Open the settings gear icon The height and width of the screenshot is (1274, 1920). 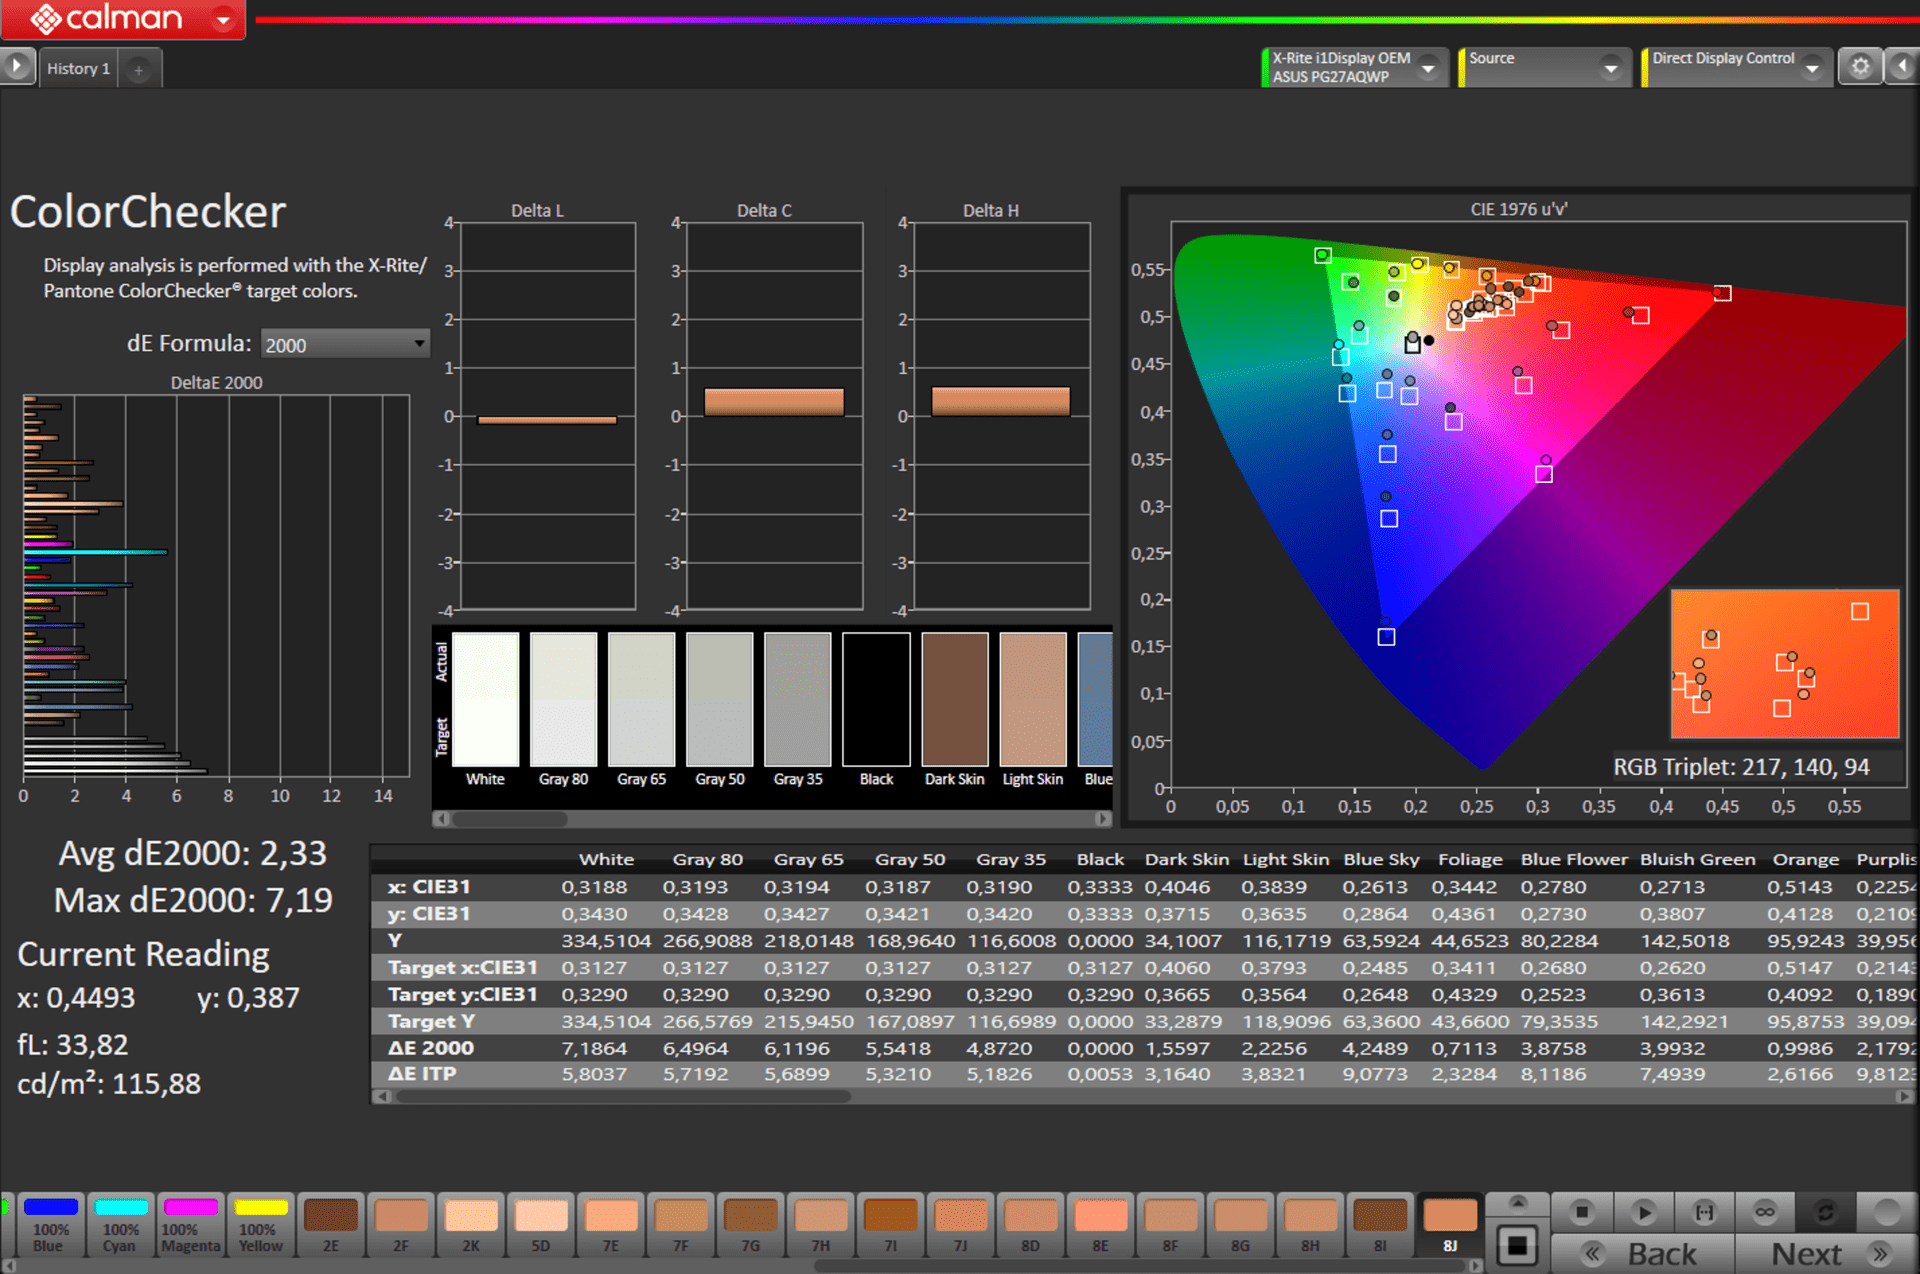pyautogui.click(x=1860, y=67)
